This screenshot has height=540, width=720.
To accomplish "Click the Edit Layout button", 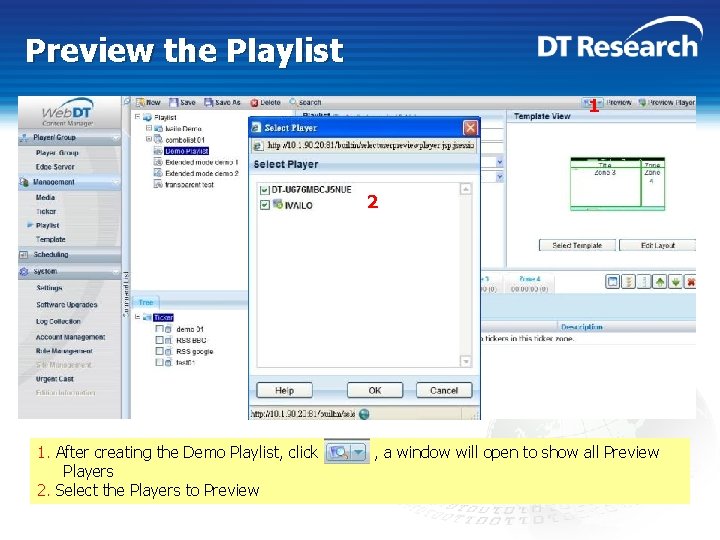I will (x=657, y=245).
